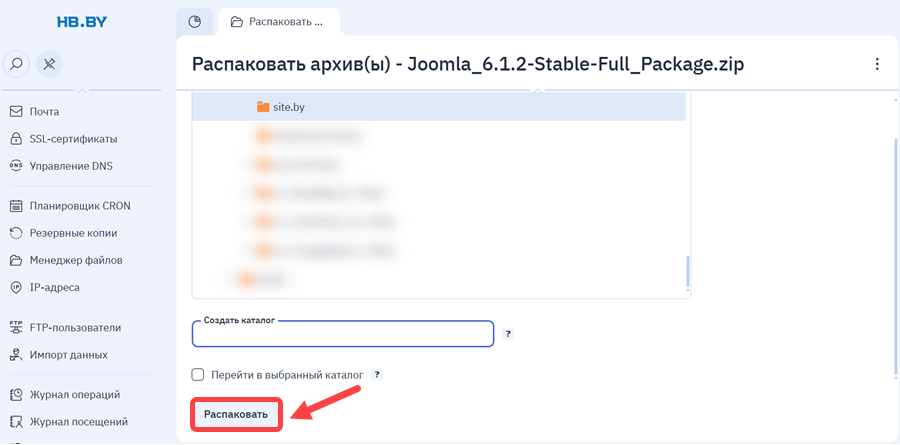Click the search magnifier icon
The image size is (900, 445).
tap(16, 63)
